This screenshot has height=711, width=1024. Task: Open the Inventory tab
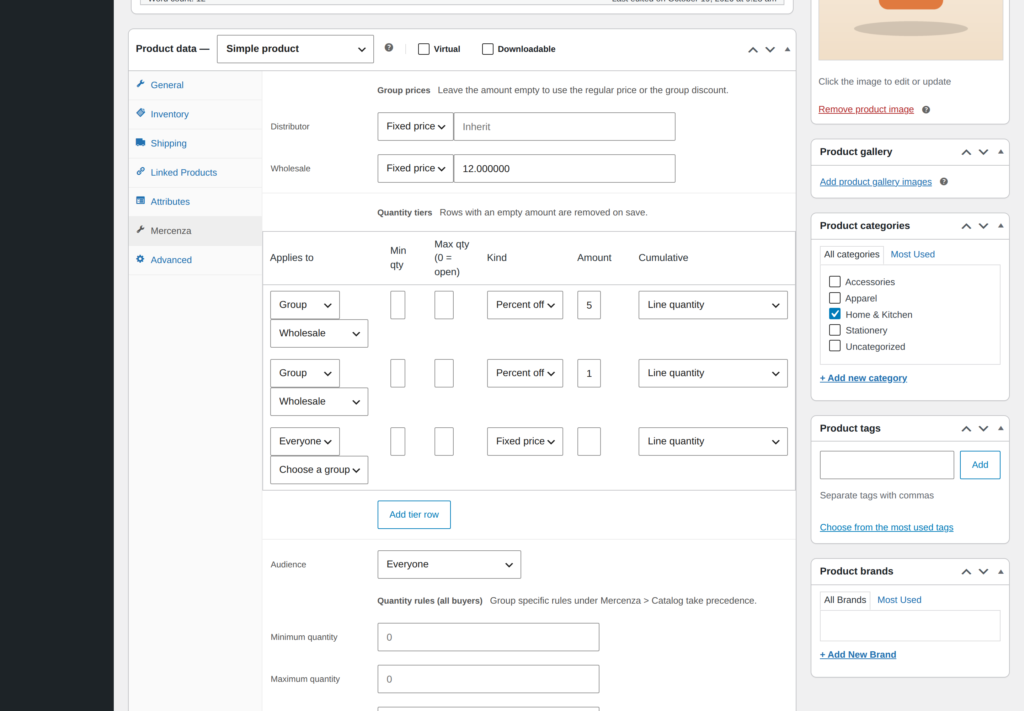pos(195,114)
